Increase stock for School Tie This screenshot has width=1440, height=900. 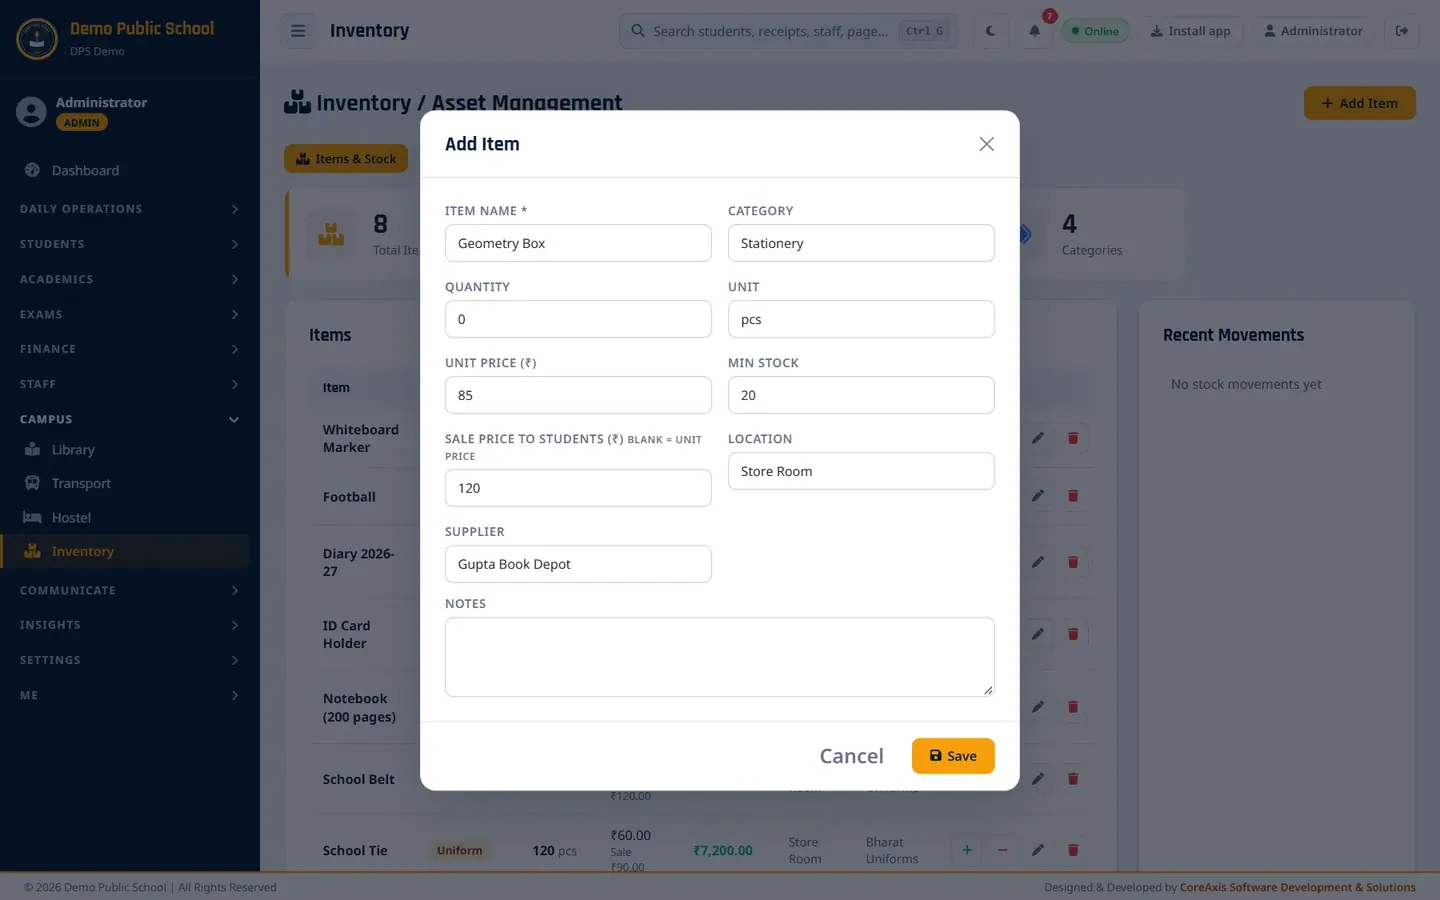[967, 850]
